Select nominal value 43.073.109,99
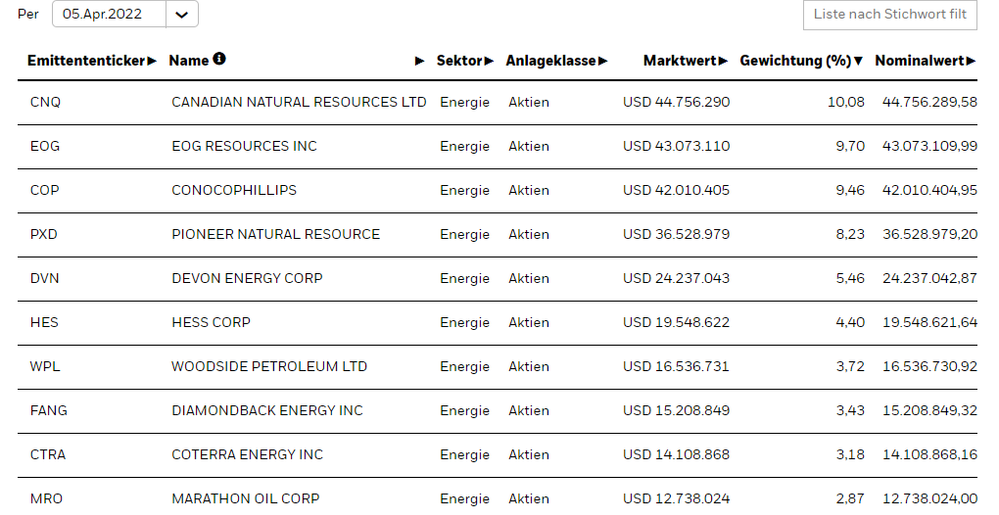 tap(930, 146)
